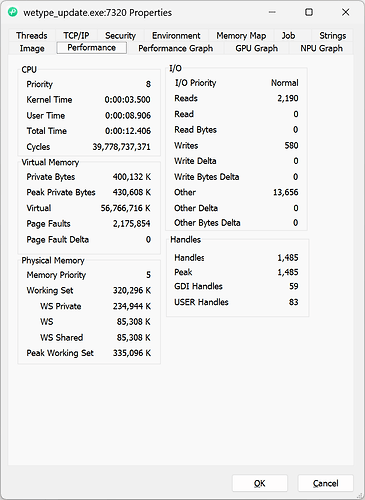Click the Cycles value in CPU group
The height and width of the screenshot is (500, 365).
(121, 147)
